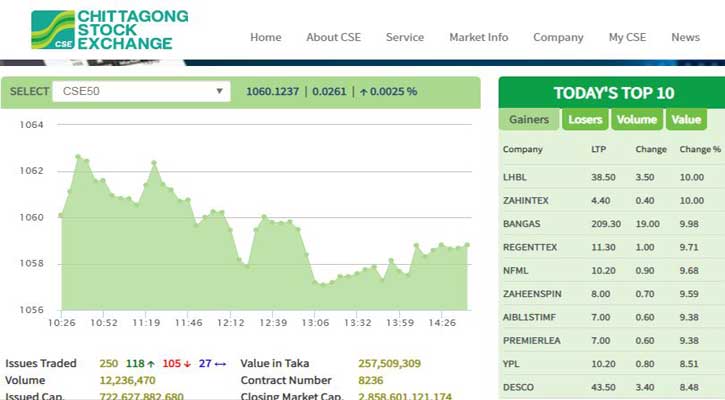Screen dimensions: 725x400
Task: Click YPL change percent 8.51
Action: (689, 364)
